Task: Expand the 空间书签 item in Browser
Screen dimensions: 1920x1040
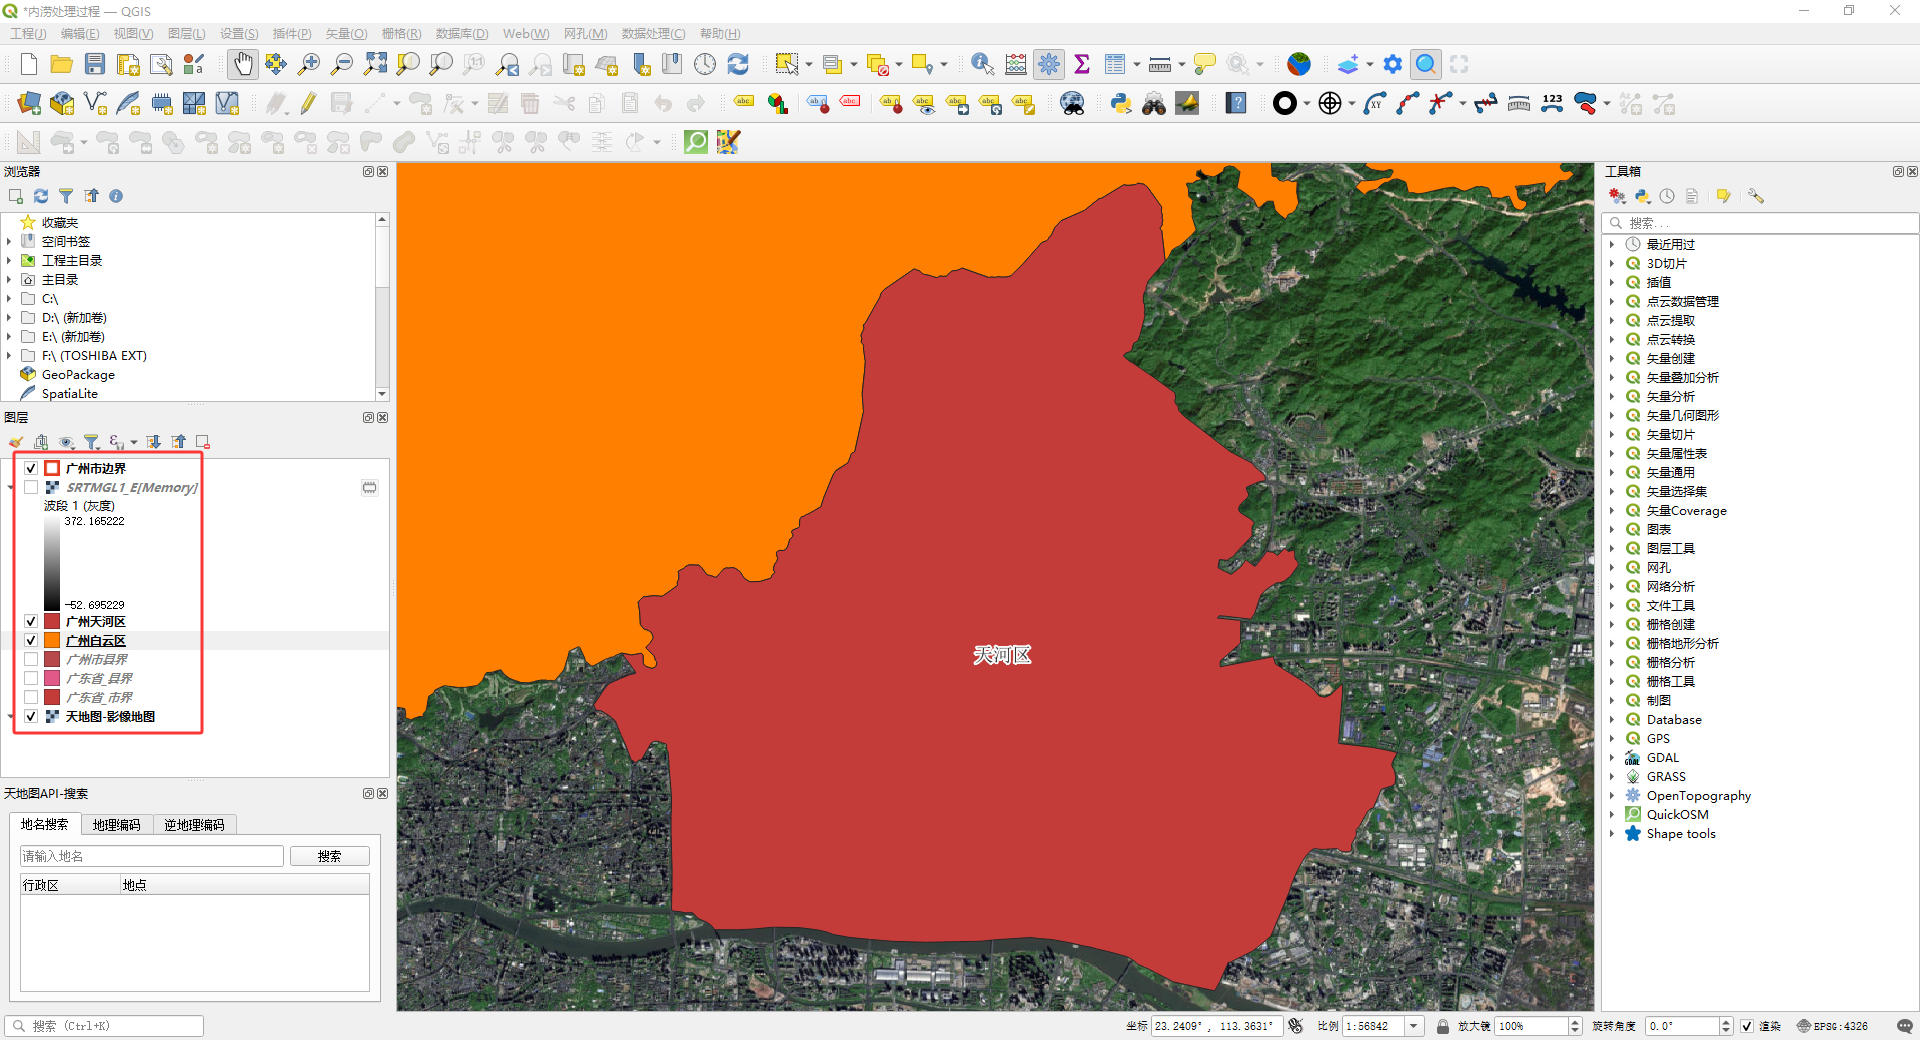Action: click(9, 241)
